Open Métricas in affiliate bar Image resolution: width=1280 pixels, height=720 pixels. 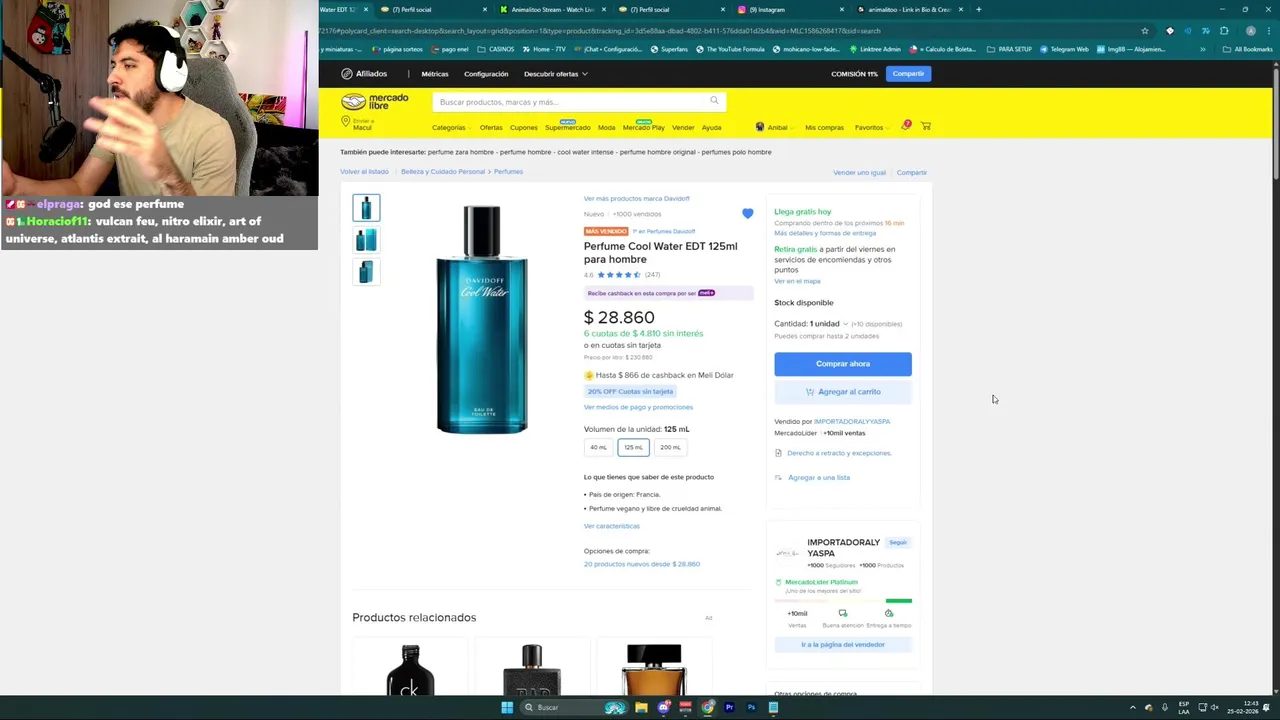pyautogui.click(x=435, y=74)
